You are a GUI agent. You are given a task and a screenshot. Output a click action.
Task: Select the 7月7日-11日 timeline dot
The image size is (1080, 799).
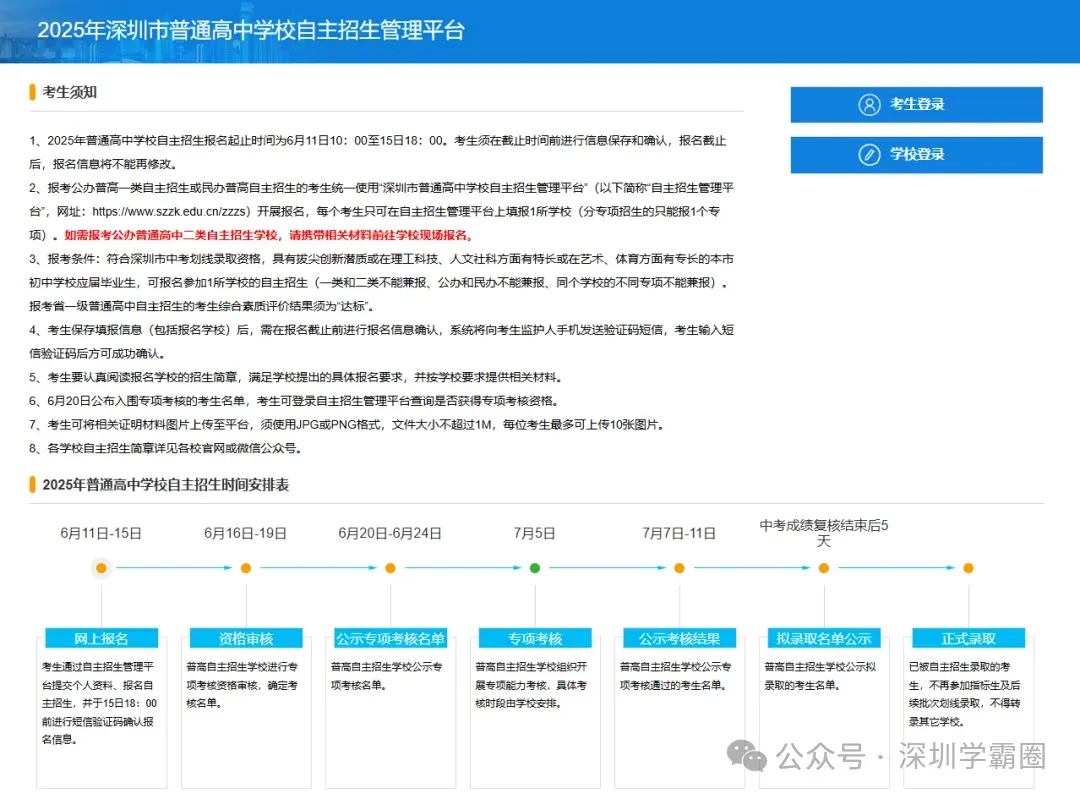tap(679, 568)
